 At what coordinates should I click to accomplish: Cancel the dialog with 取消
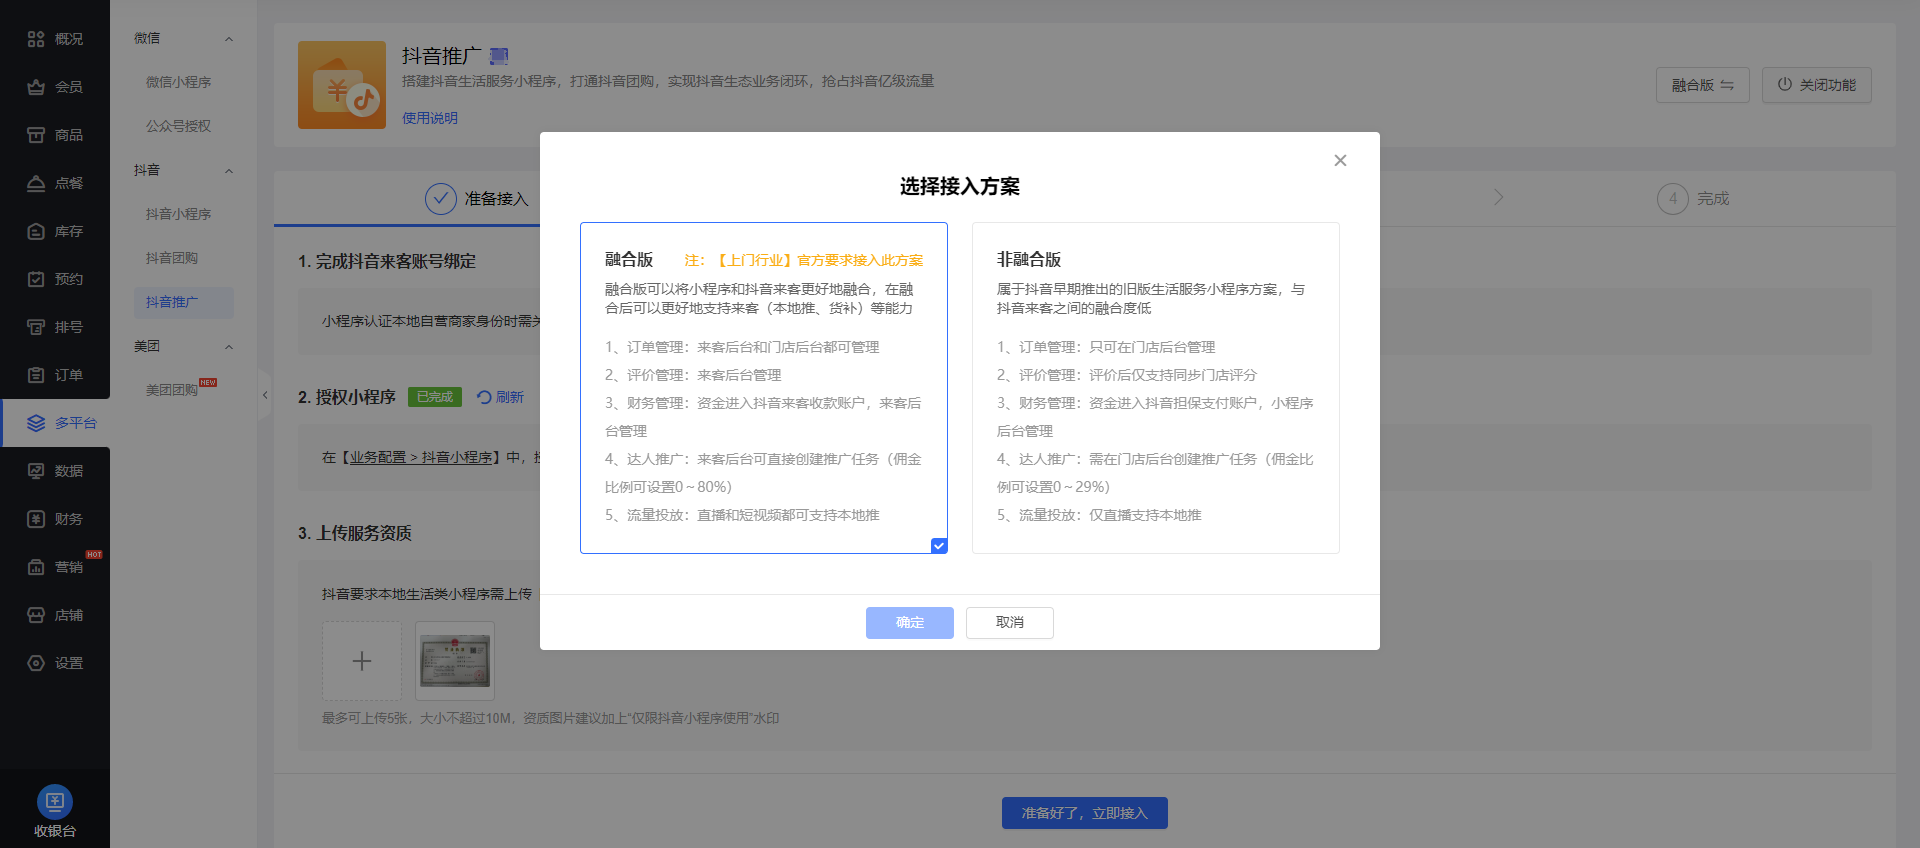click(1010, 622)
